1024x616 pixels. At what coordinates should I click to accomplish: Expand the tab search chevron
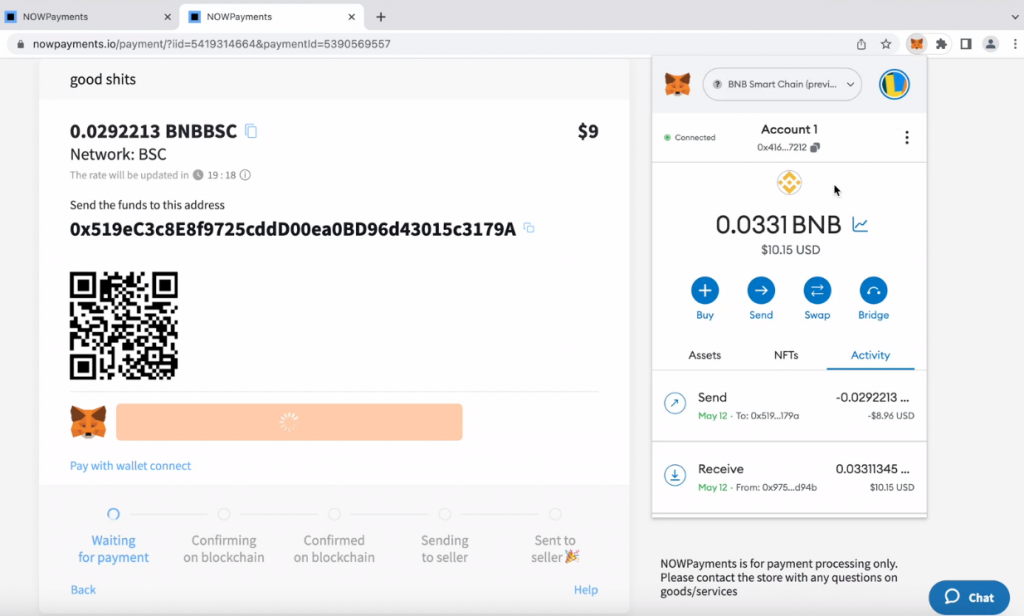click(1015, 17)
